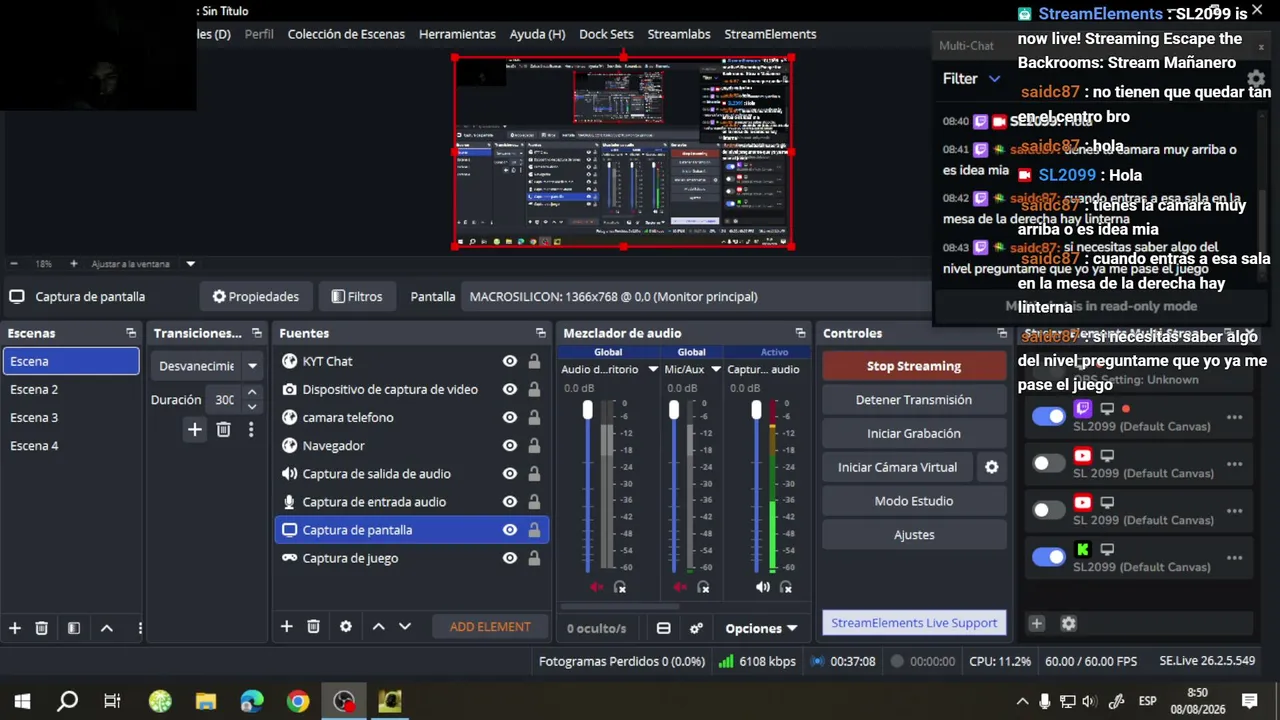This screenshot has width=1280, height=720.
Task: Open the Colección de Escenas menu
Action: (x=346, y=34)
